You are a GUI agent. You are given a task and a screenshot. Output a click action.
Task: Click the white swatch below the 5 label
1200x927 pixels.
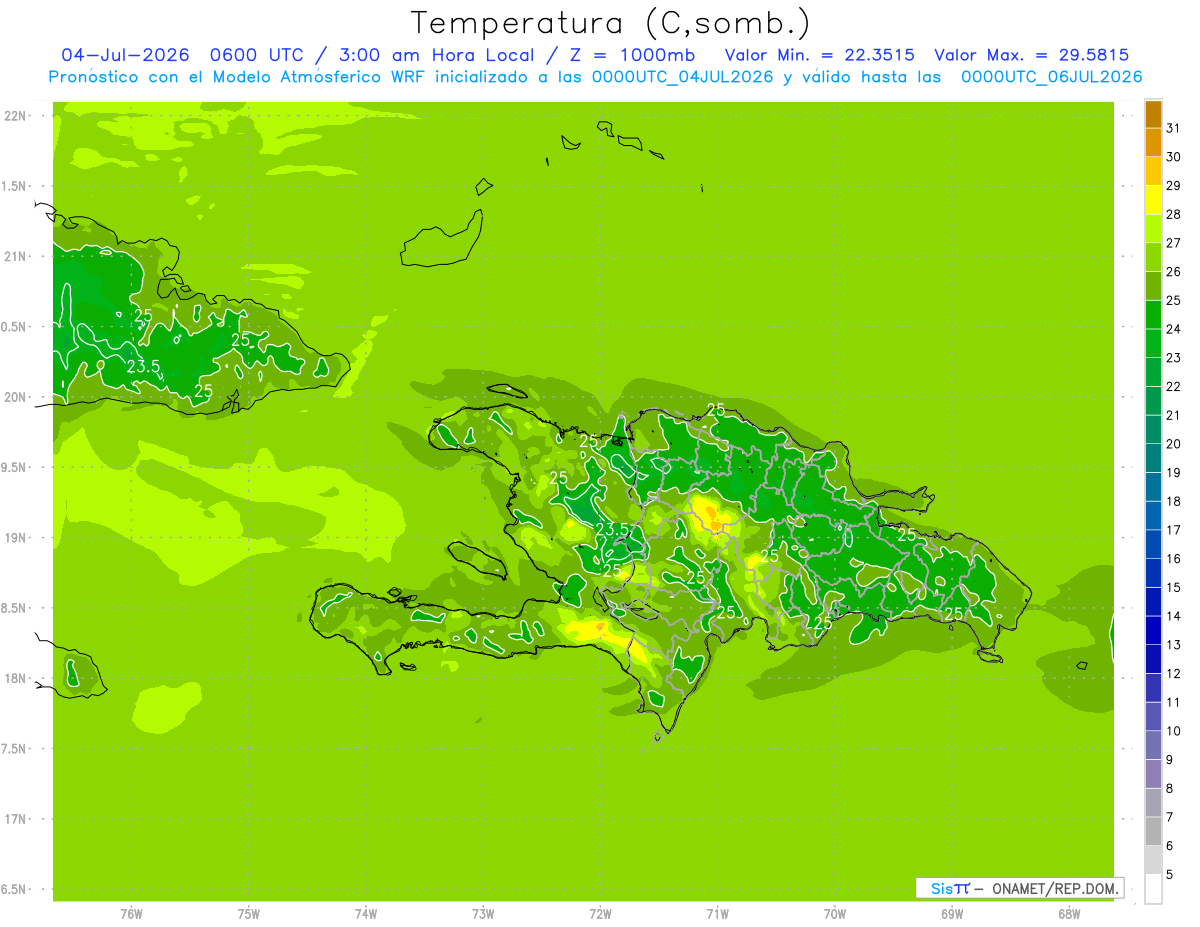1153,889
